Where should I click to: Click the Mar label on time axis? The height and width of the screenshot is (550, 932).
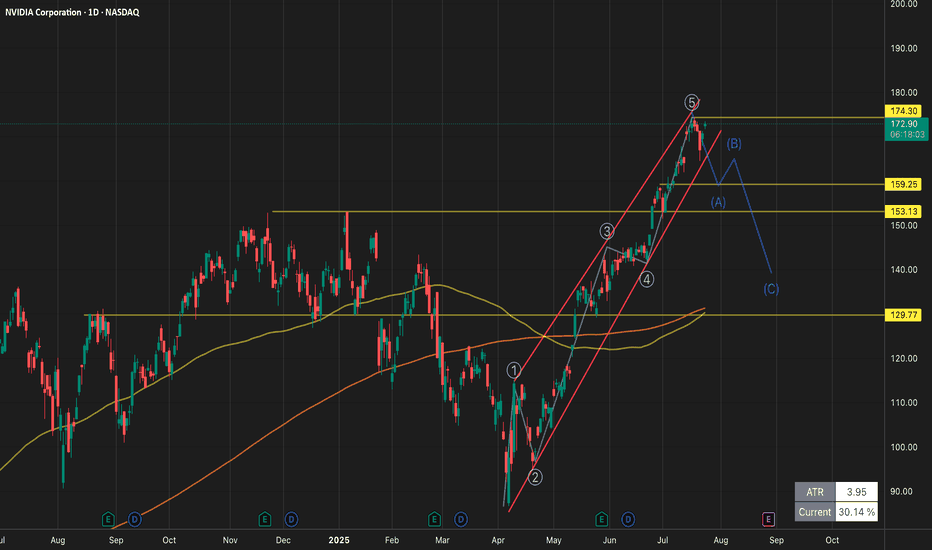[442, 540]
